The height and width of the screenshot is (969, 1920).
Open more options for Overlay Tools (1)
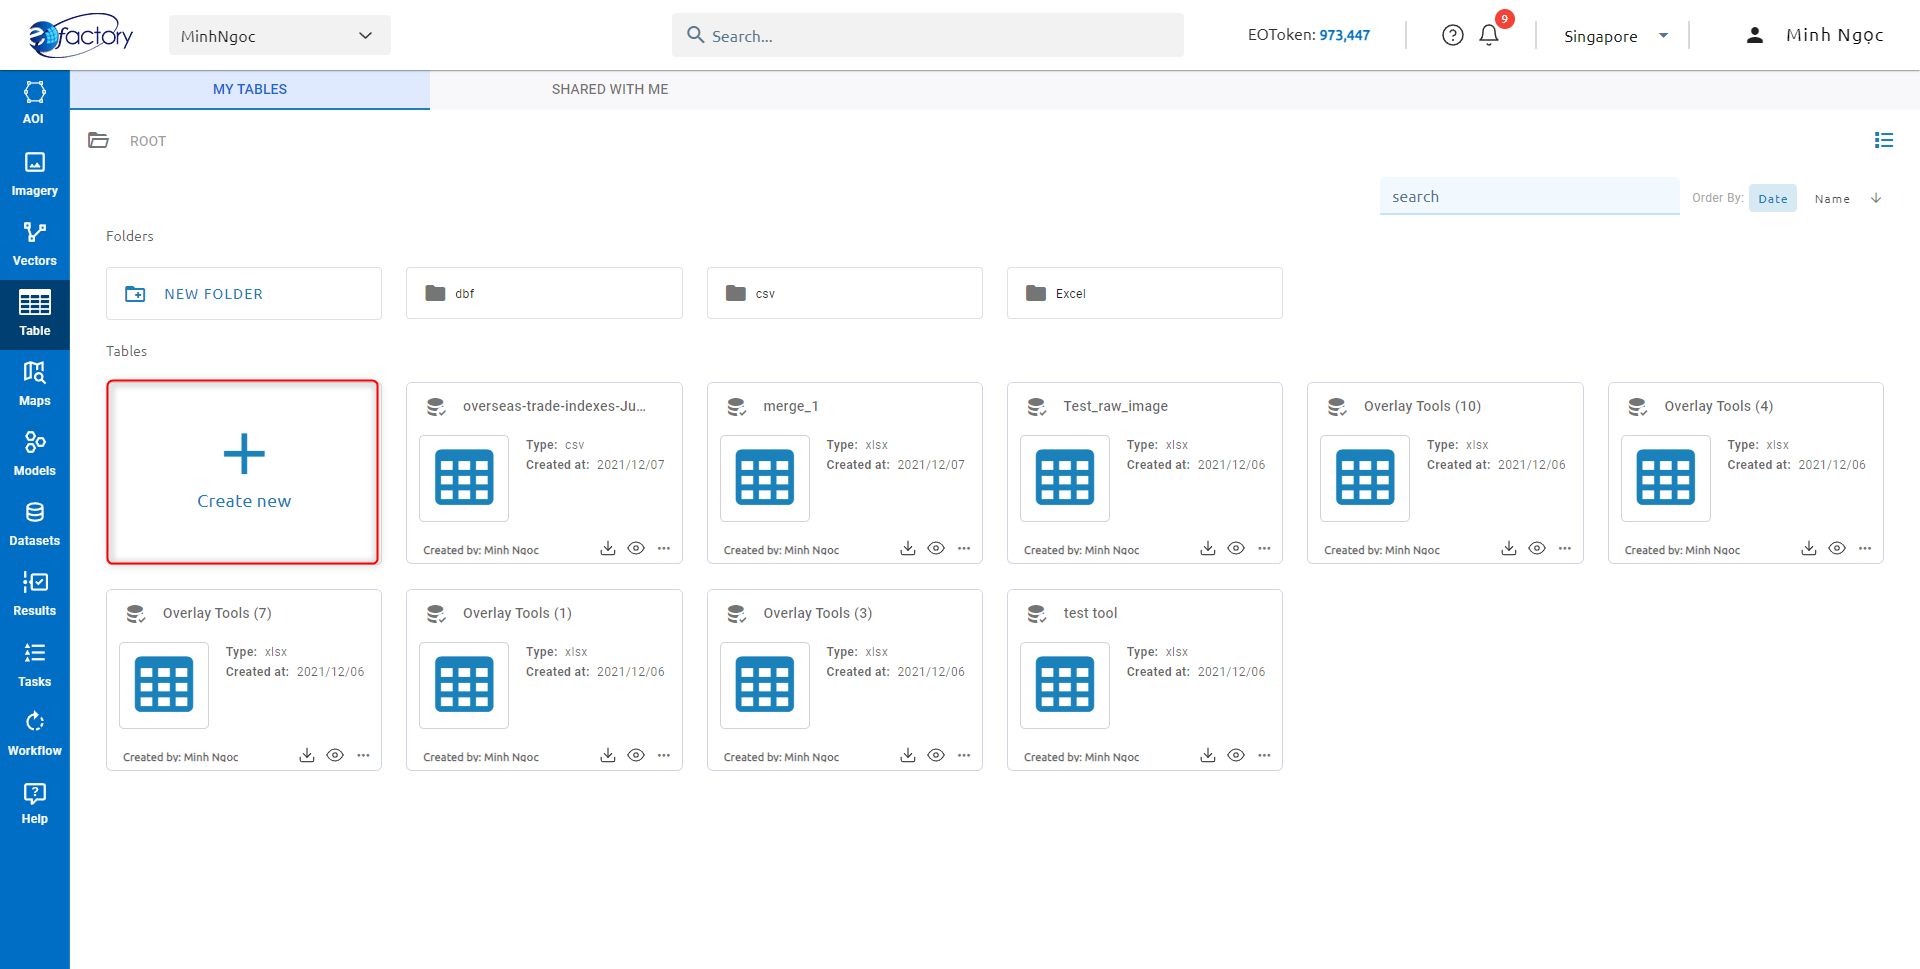coord(664,755)
